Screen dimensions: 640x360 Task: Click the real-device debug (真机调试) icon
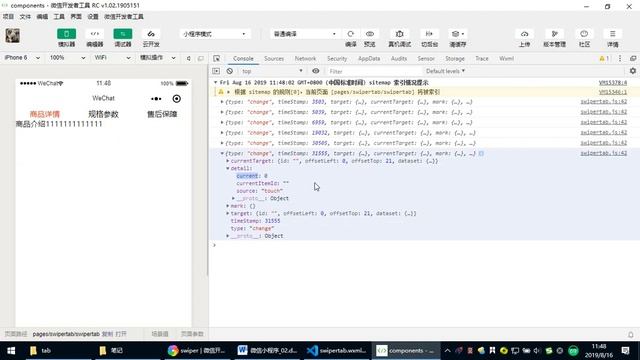[400, 34]
